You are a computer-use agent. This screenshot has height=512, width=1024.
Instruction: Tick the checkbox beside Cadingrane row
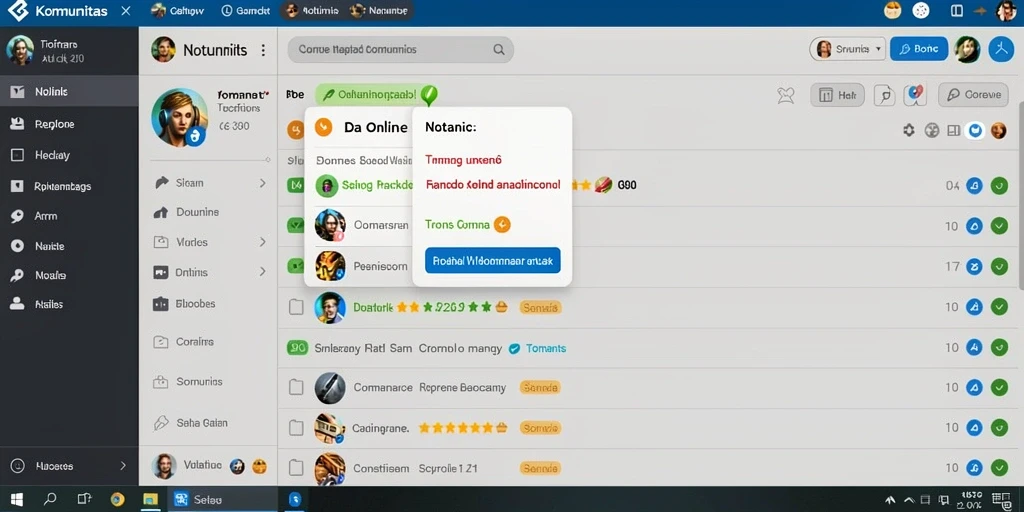click(x=296, y=428)
